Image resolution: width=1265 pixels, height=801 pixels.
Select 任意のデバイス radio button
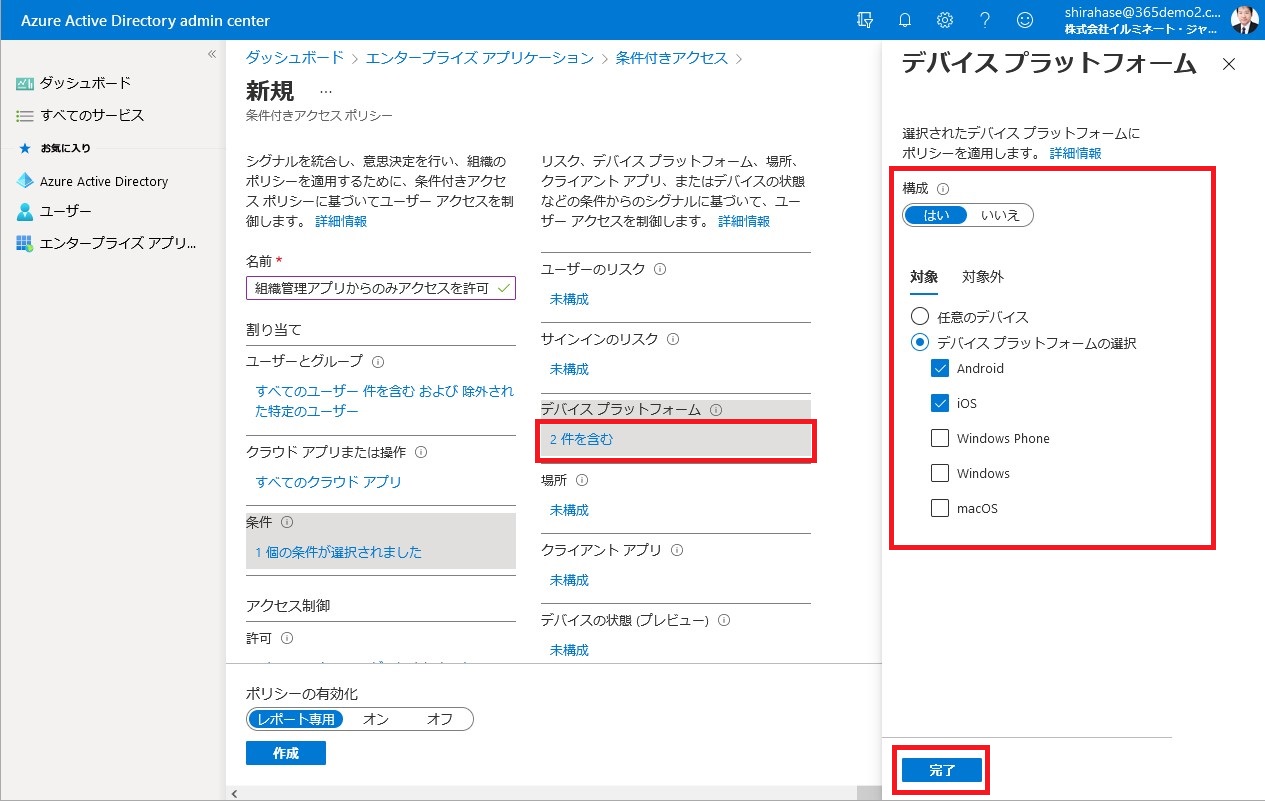[920, 317]
